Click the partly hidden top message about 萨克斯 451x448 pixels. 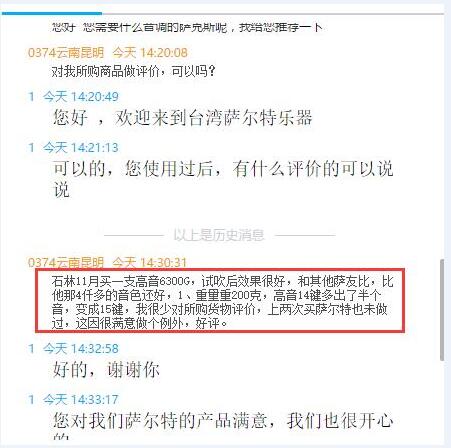(x=187, y=27)
